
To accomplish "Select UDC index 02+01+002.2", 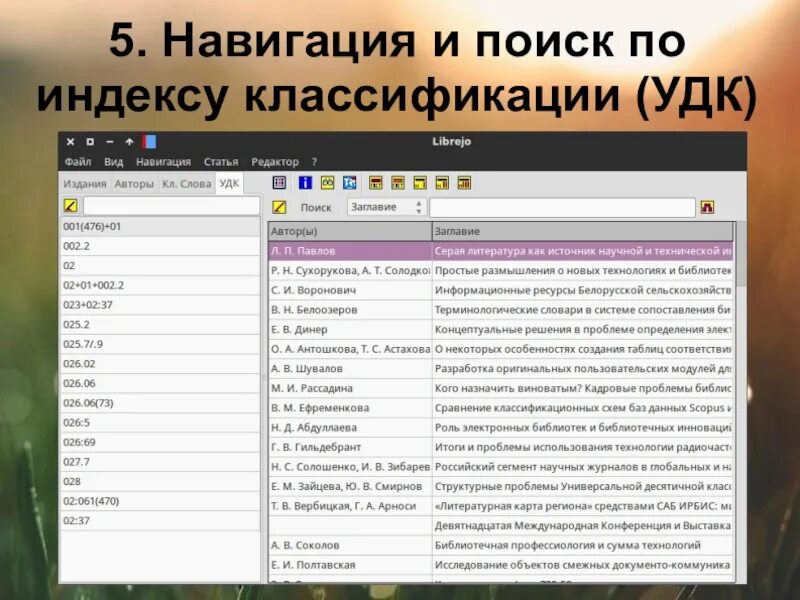I will (160, 285).
